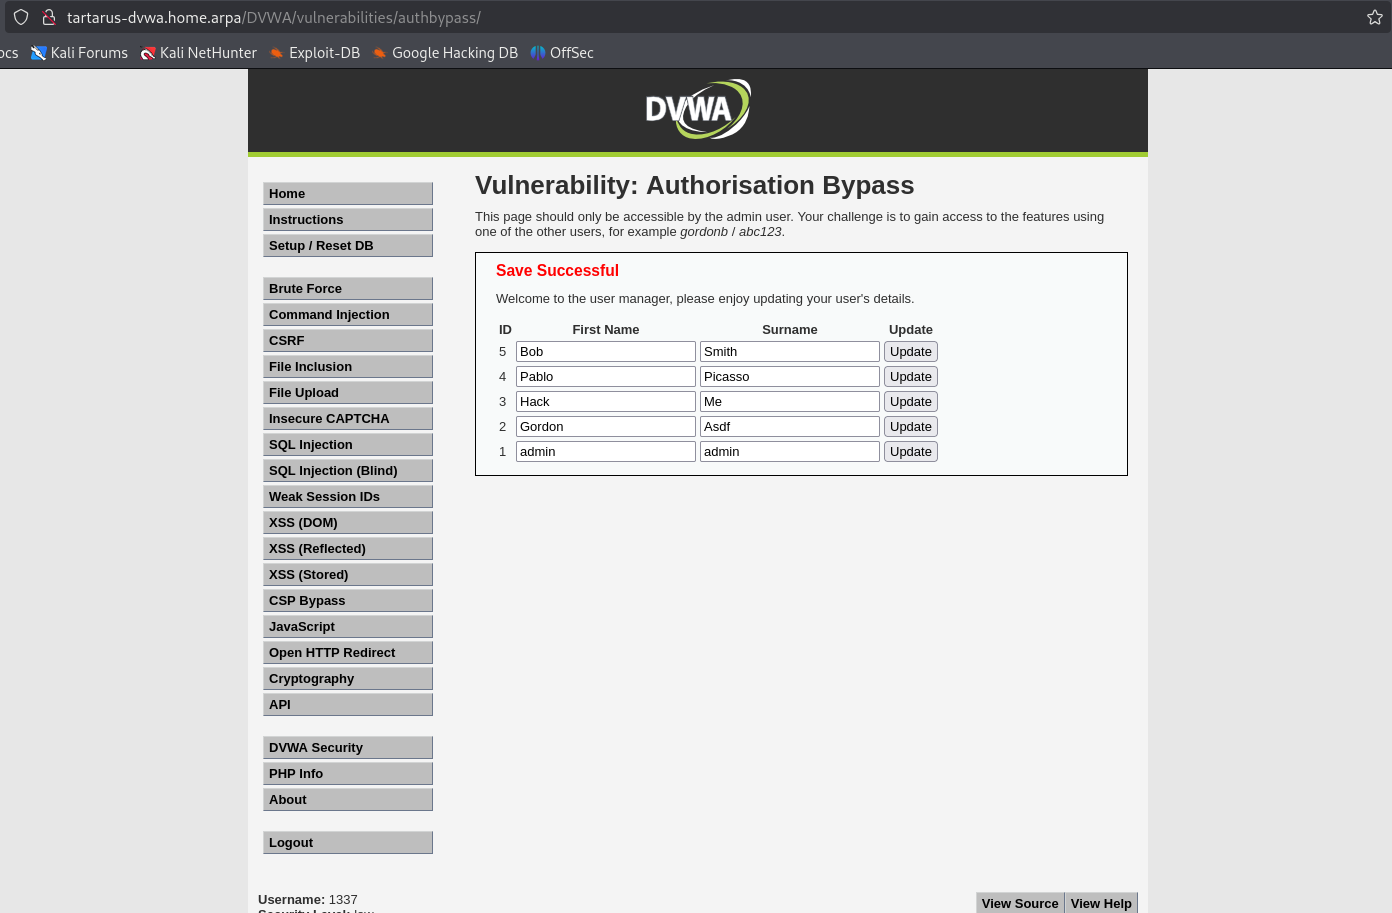Click the View Source button
The height and width of the screenshot is (913, 1392).
1019,903
